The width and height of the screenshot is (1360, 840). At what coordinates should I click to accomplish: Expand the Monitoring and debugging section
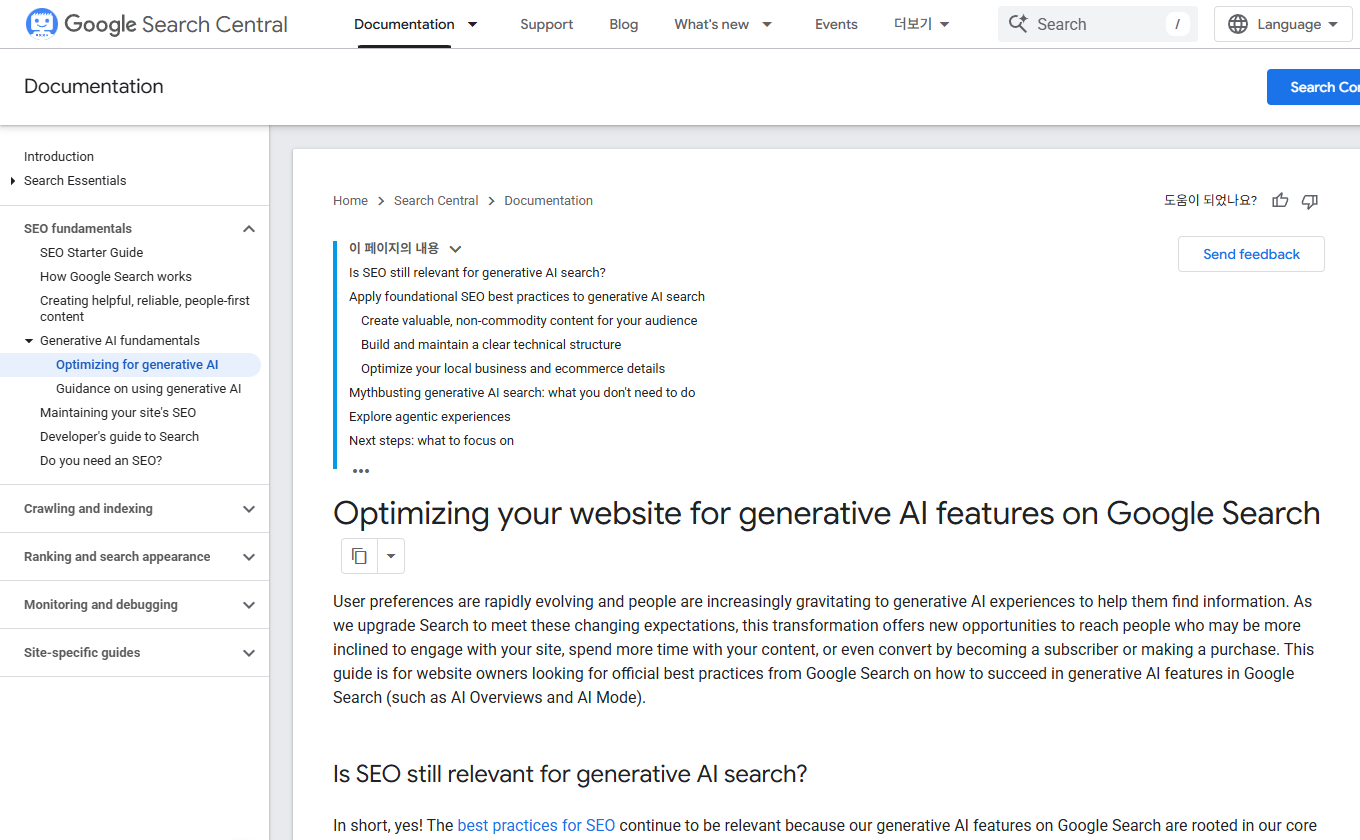(x=249, y=605)
